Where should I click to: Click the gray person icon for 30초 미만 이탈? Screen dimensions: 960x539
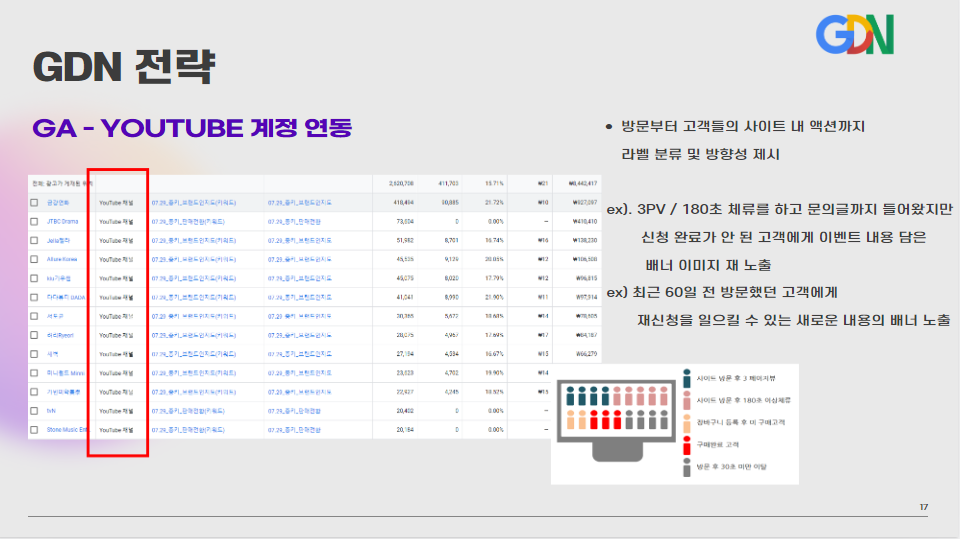(x=686, y=467)
